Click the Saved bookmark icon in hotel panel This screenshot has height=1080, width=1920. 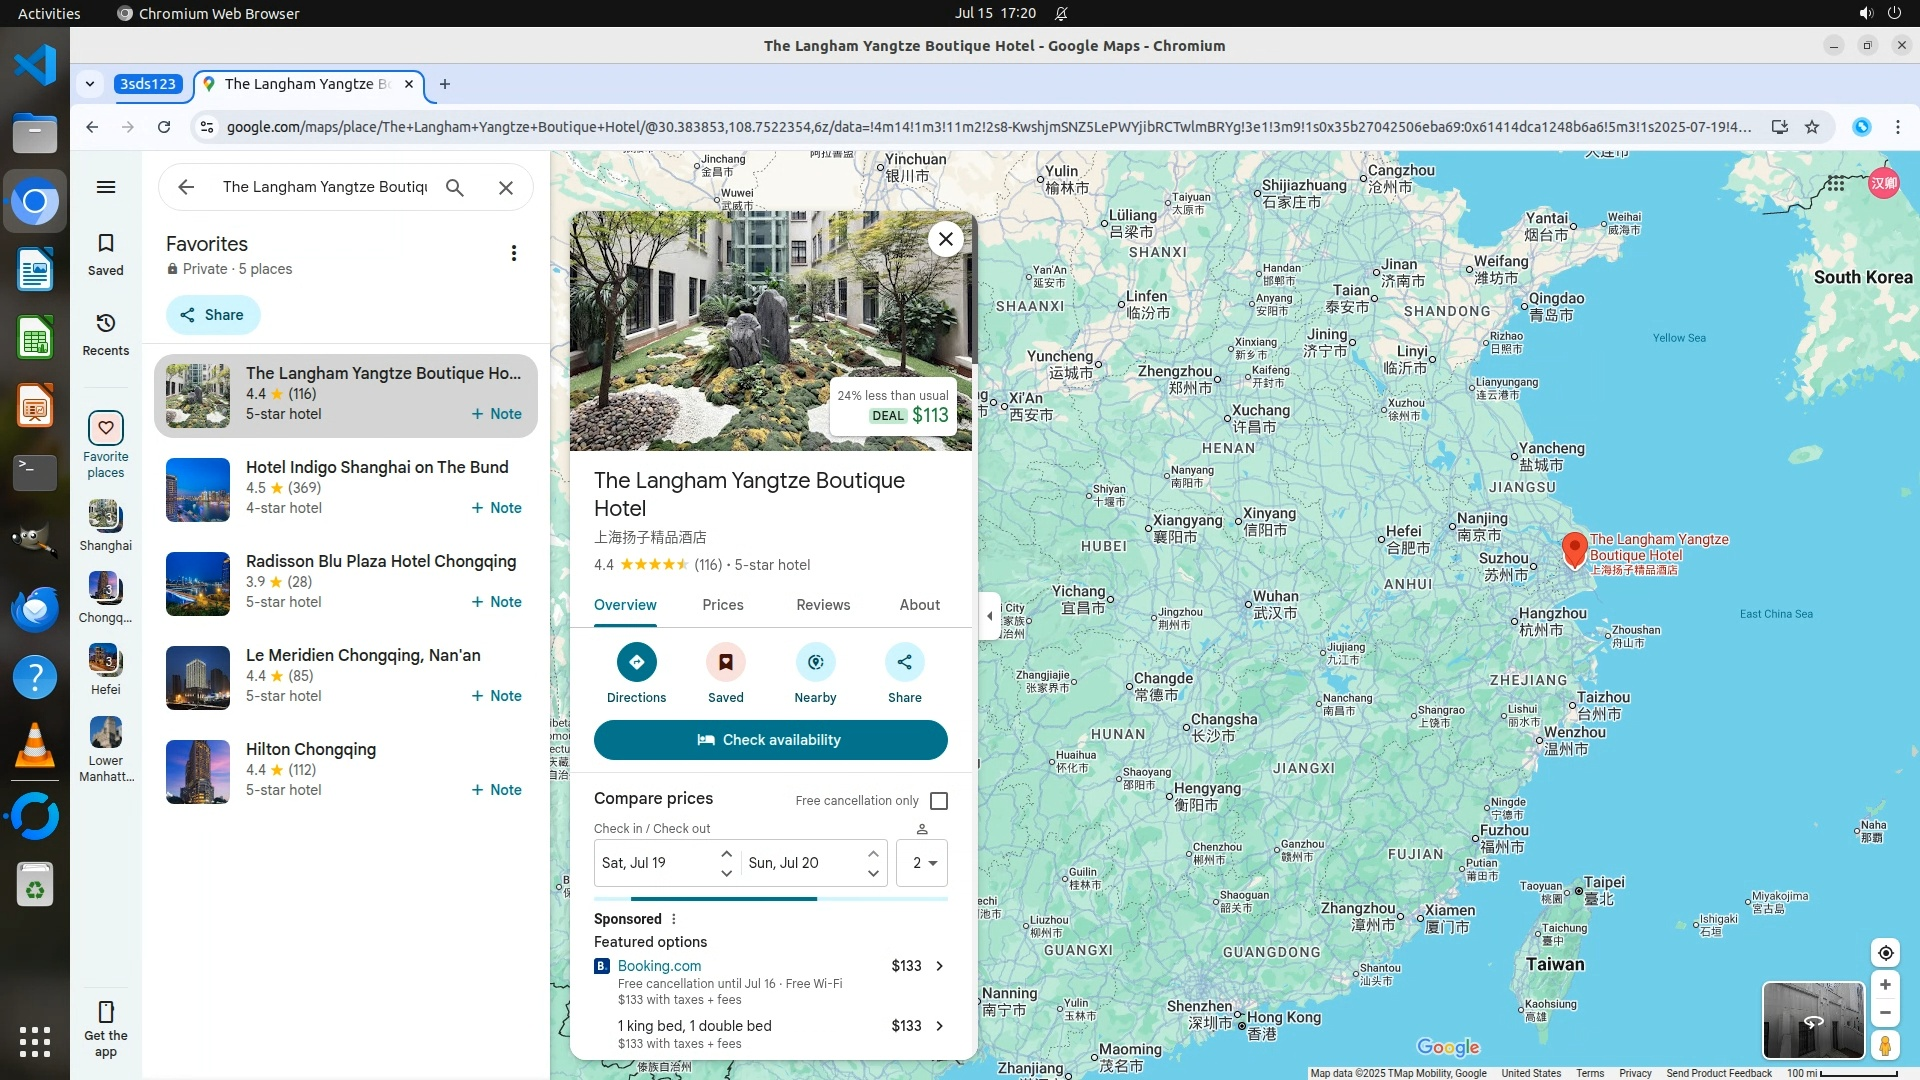[x=725, y=662]
